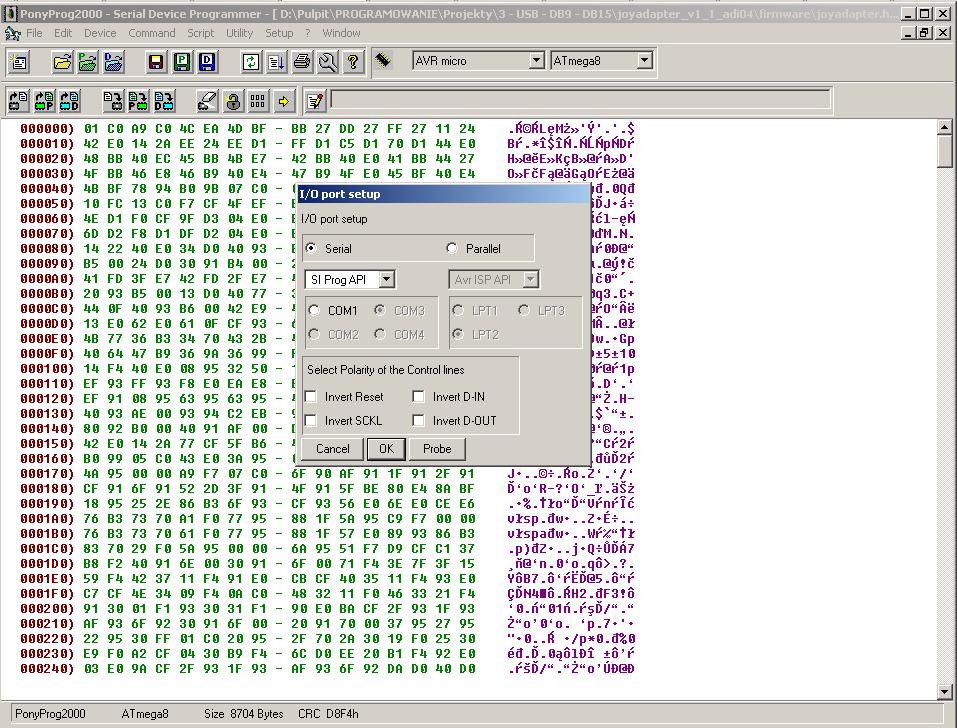Open the File menu
The image size is (957, 728).
34,33
